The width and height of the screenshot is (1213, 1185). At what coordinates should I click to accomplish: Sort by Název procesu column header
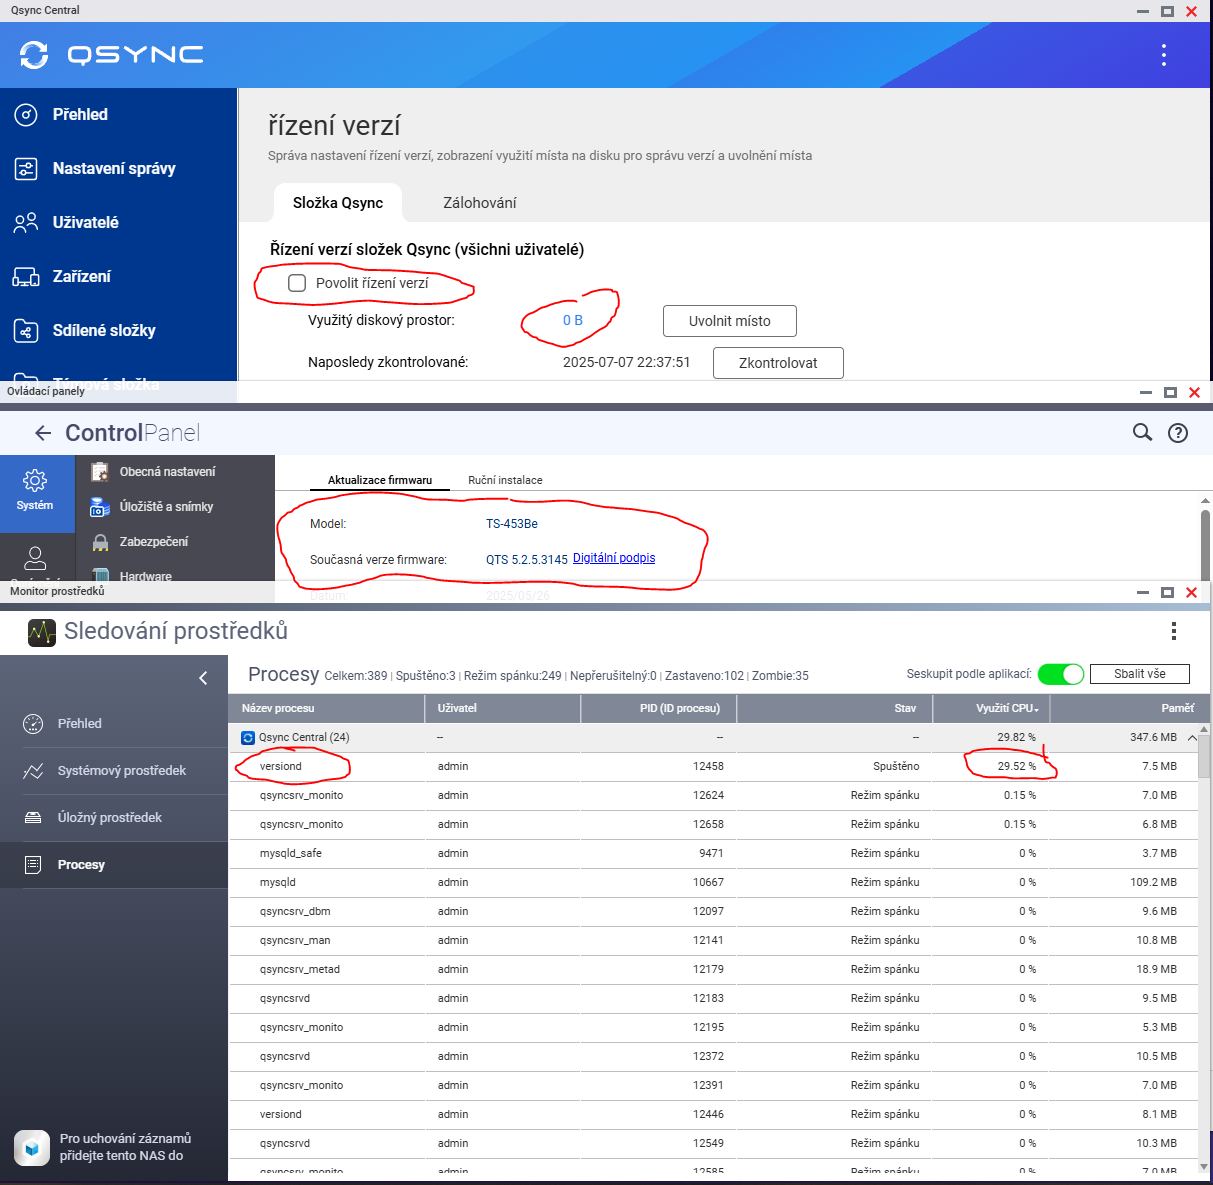point(327,708)
